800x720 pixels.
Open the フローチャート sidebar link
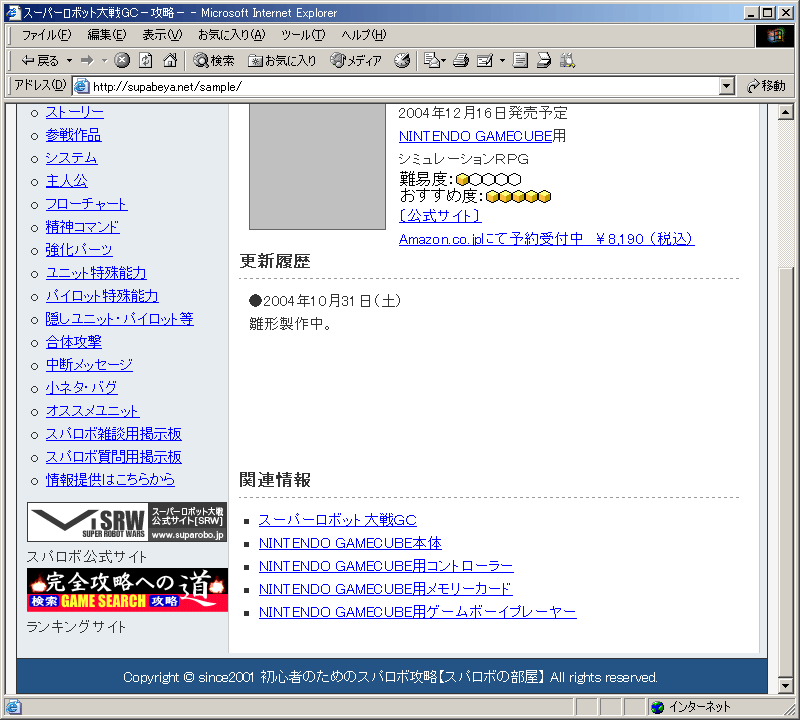pyautogui.click(x=86, y=204)
